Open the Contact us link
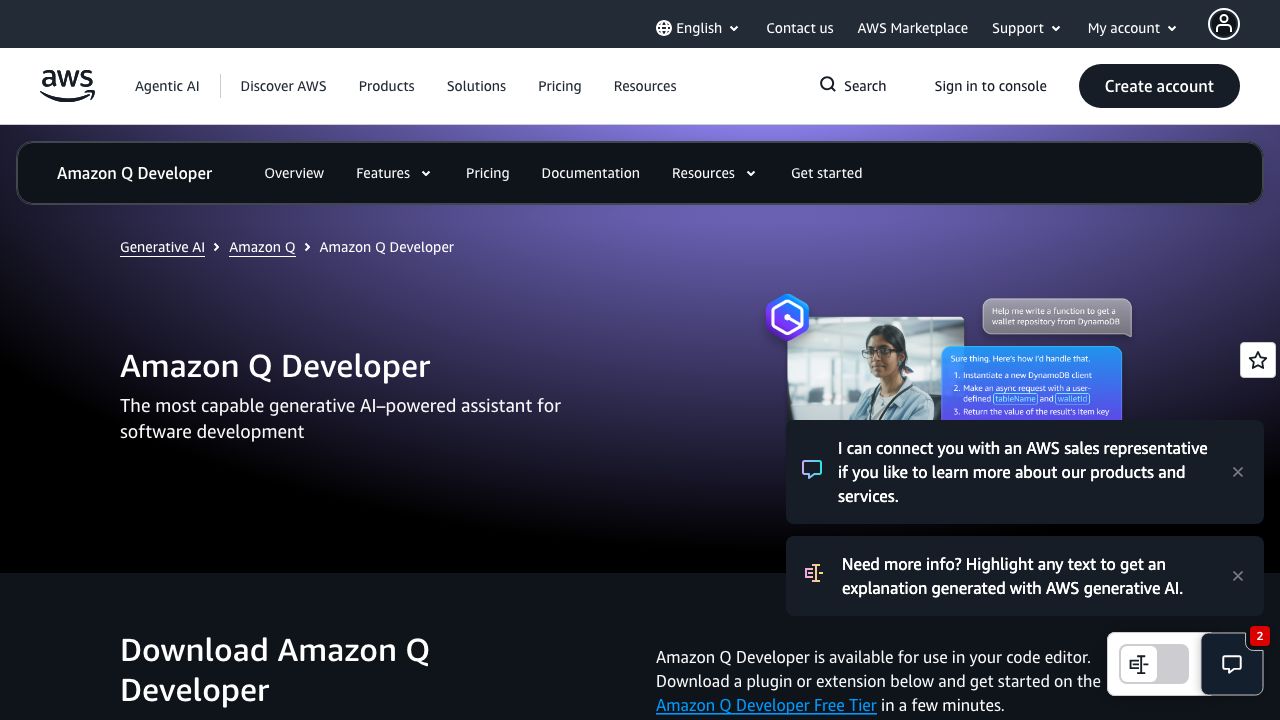Screen dimensions: 1280x720 click(799, 28)
